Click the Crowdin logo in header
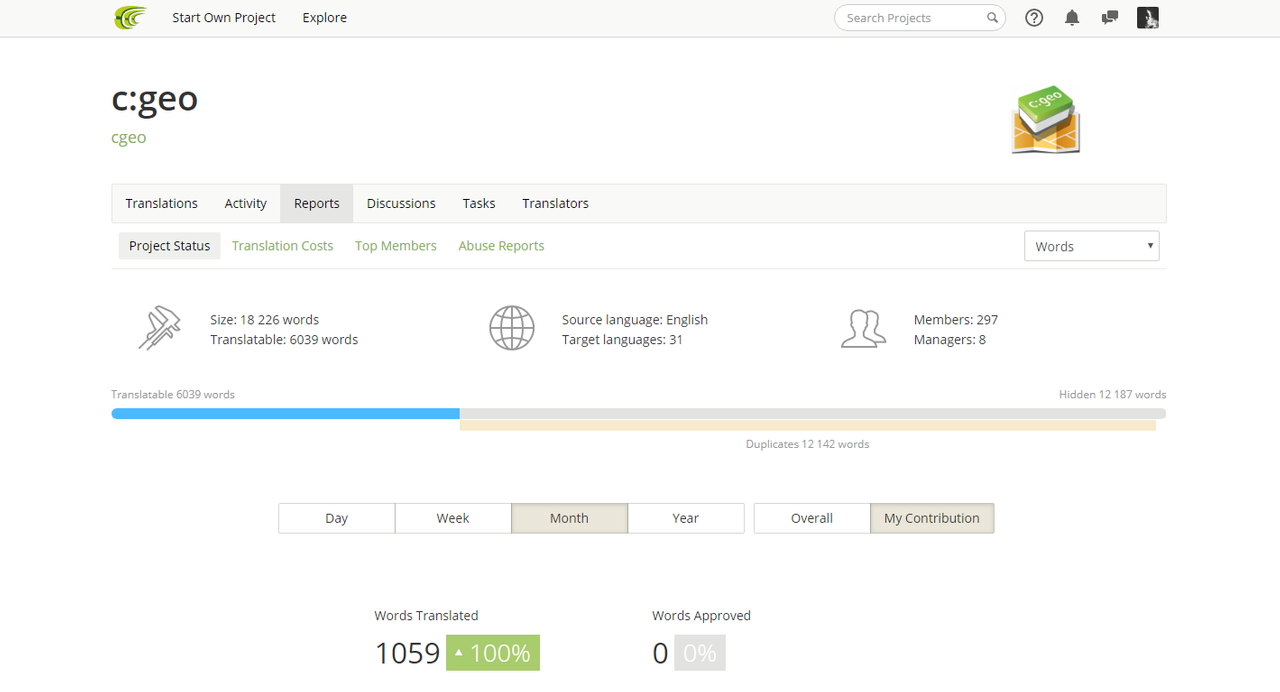1280x692 pixels. pyautogui.click(x=130, y=17)
